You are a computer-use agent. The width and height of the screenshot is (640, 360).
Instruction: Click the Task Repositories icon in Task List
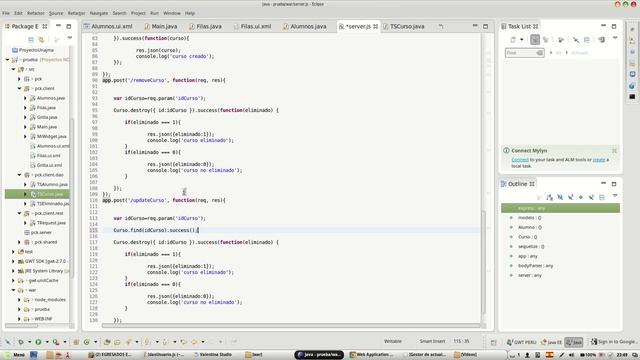601,40
